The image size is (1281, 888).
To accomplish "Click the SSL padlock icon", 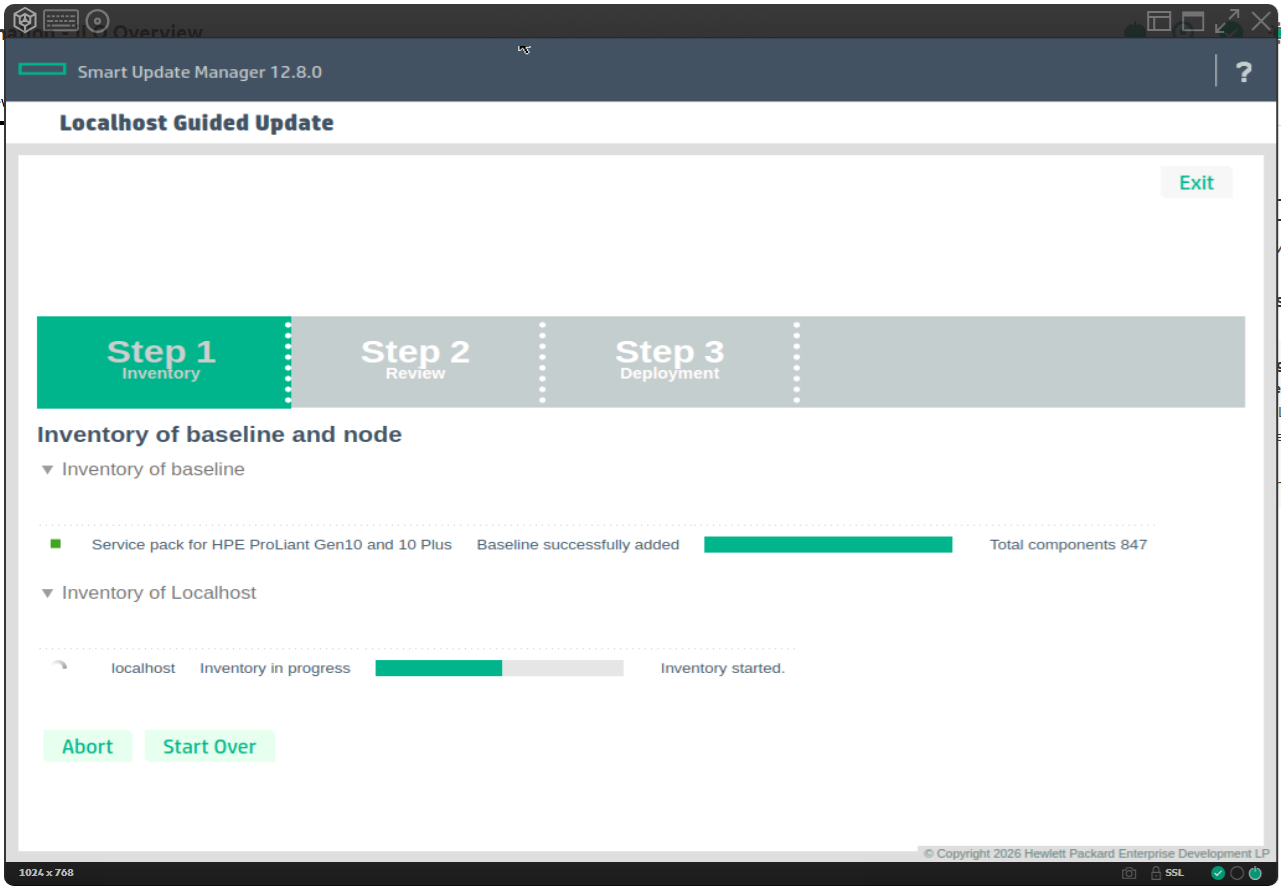I will [1156, 873].
